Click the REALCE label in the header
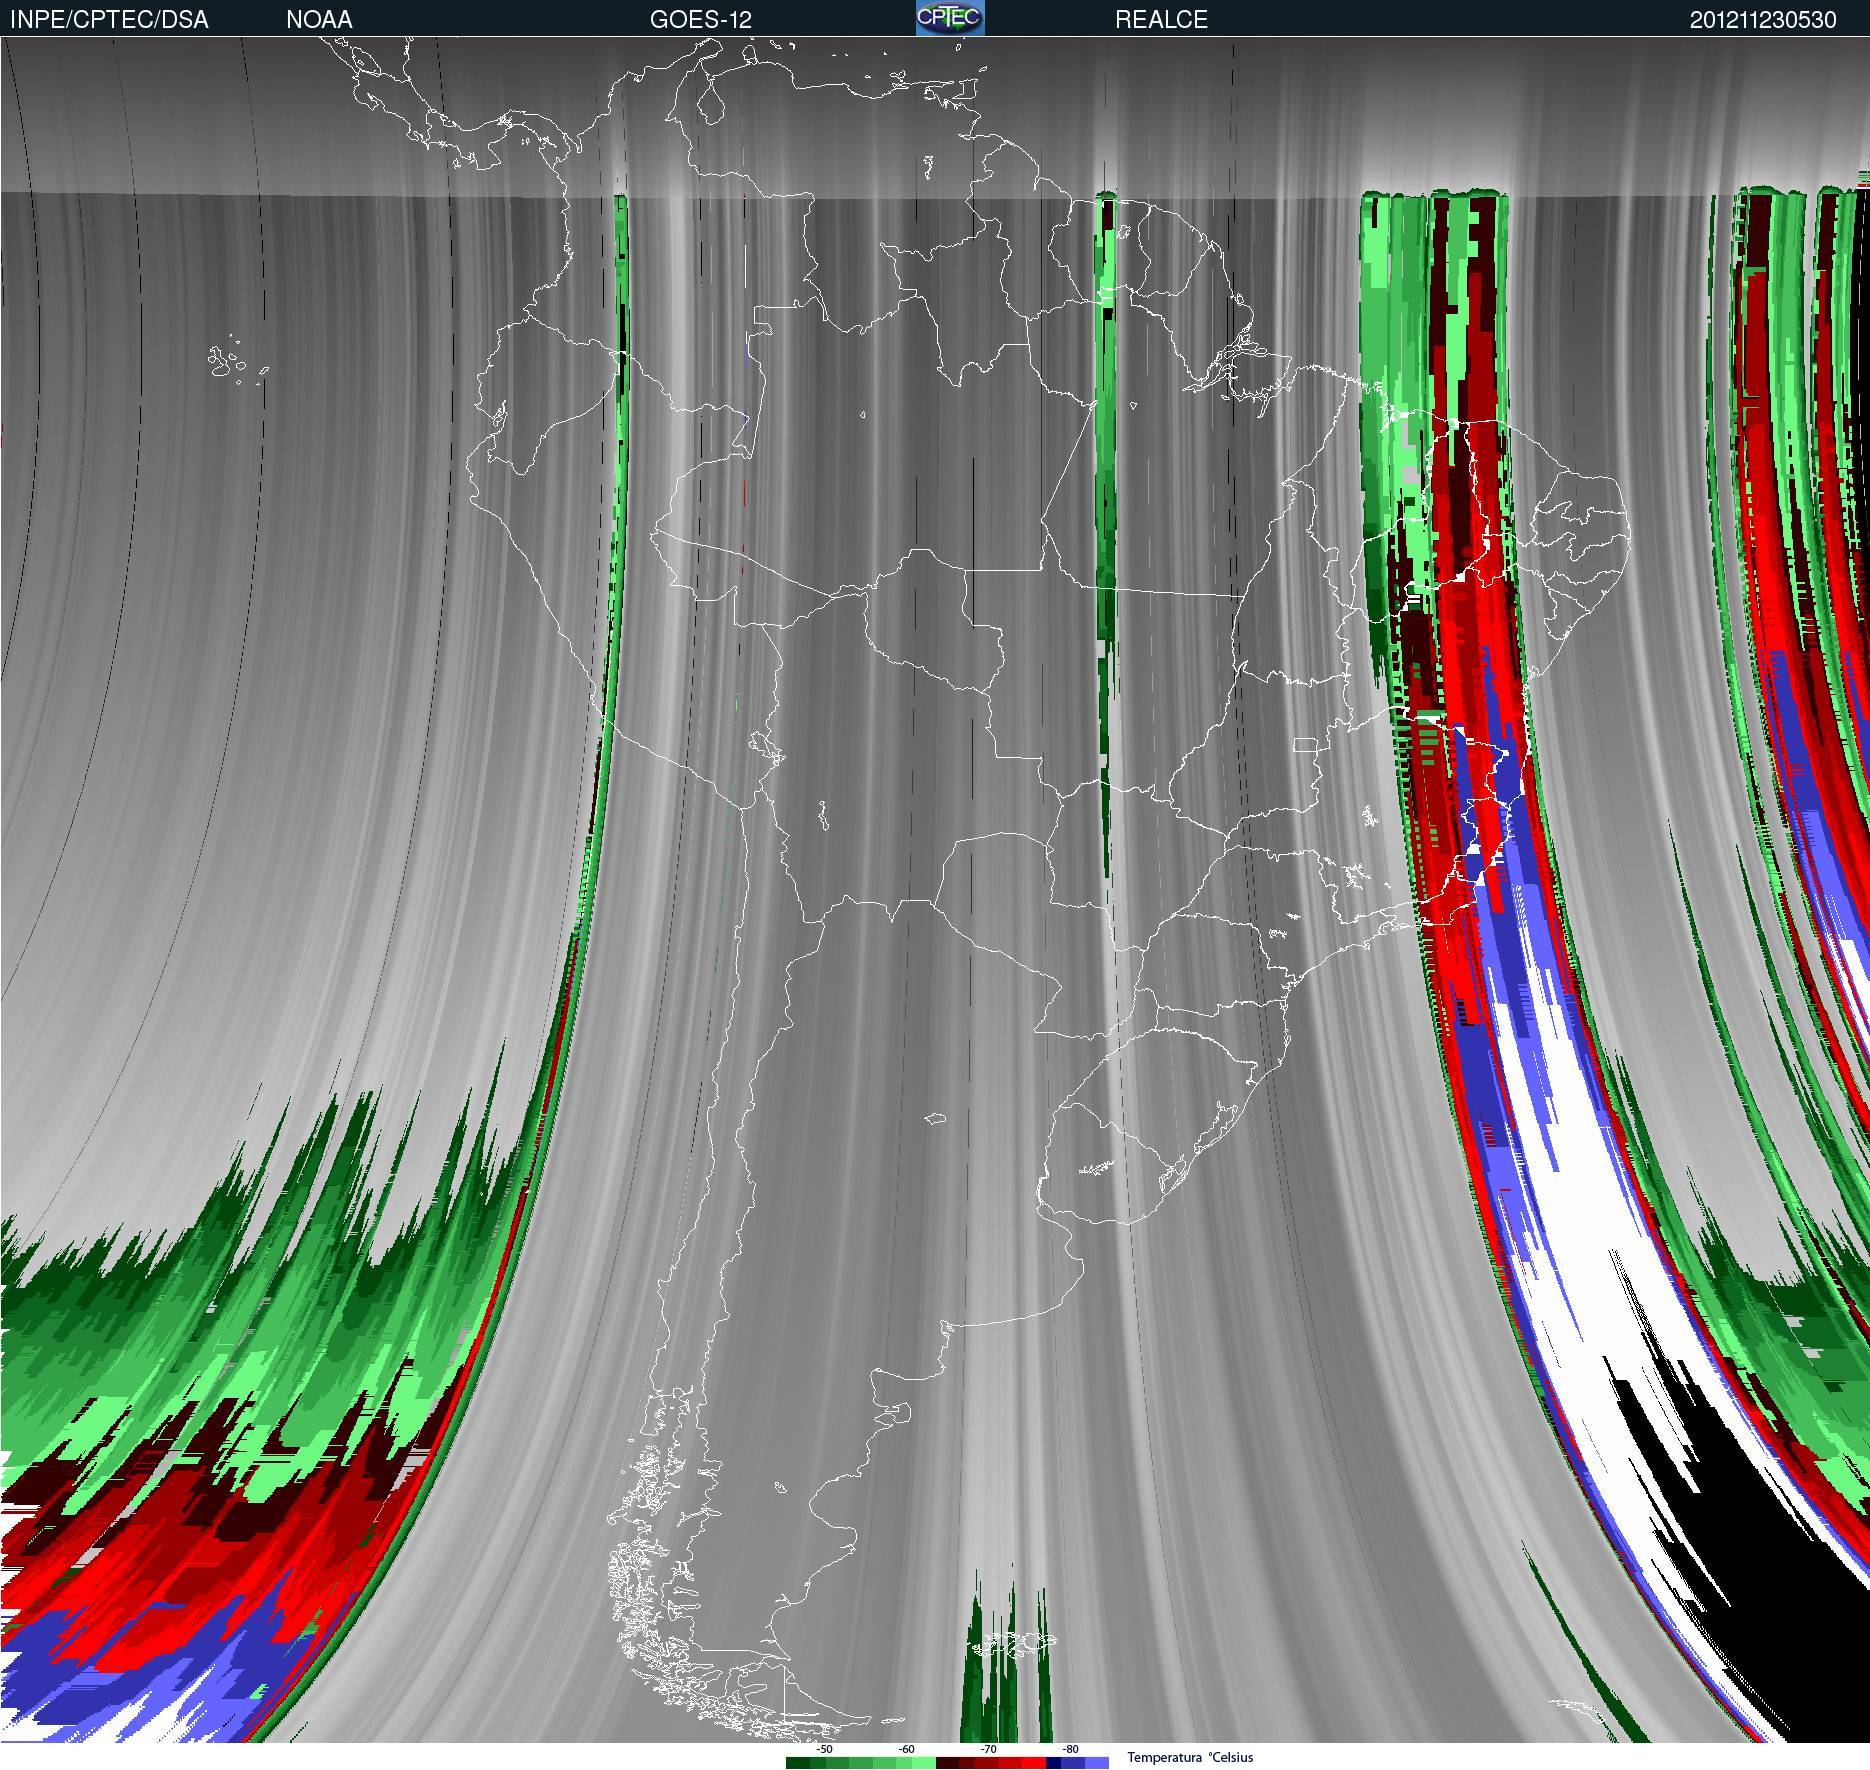The width and height of the screenshot is (1870, 1770). pos(1161,20)
